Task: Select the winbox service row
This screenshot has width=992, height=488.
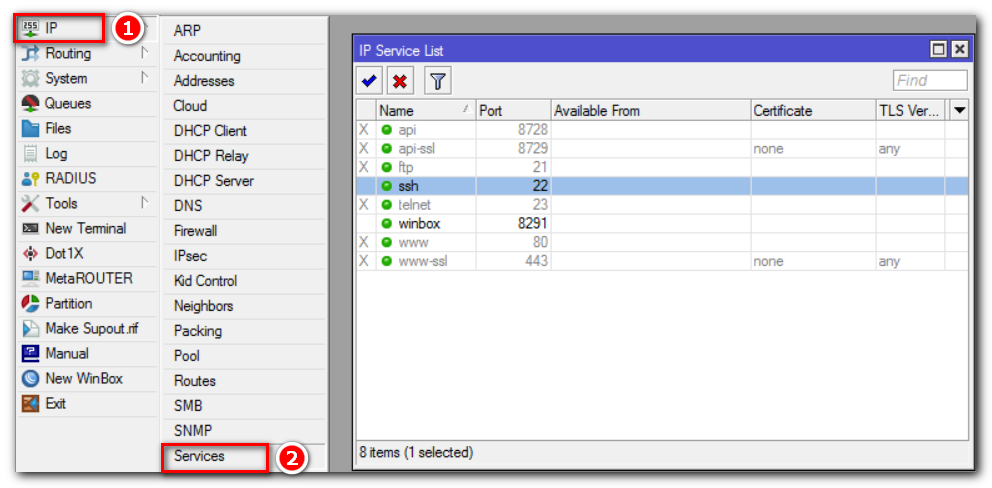Action: point(419,224)
